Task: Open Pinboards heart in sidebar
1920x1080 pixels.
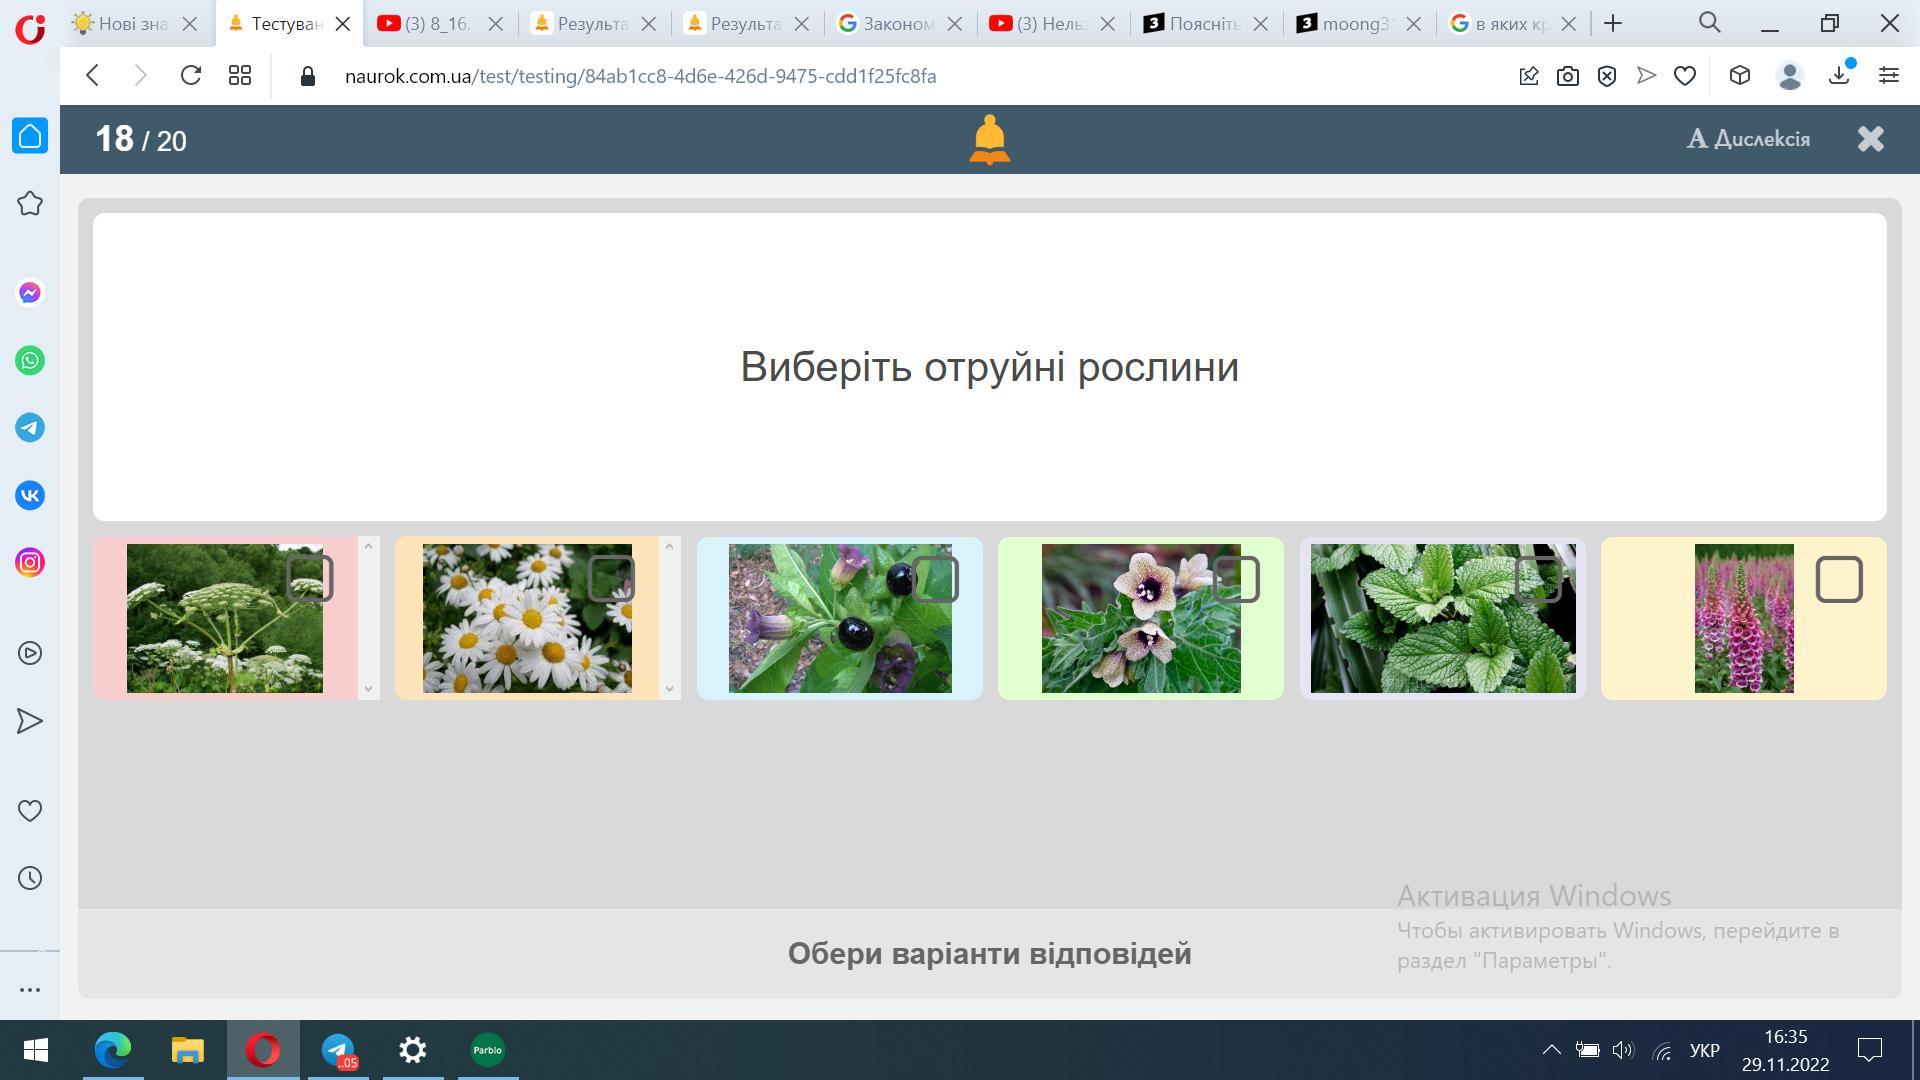Action: (x=30, y=811)
